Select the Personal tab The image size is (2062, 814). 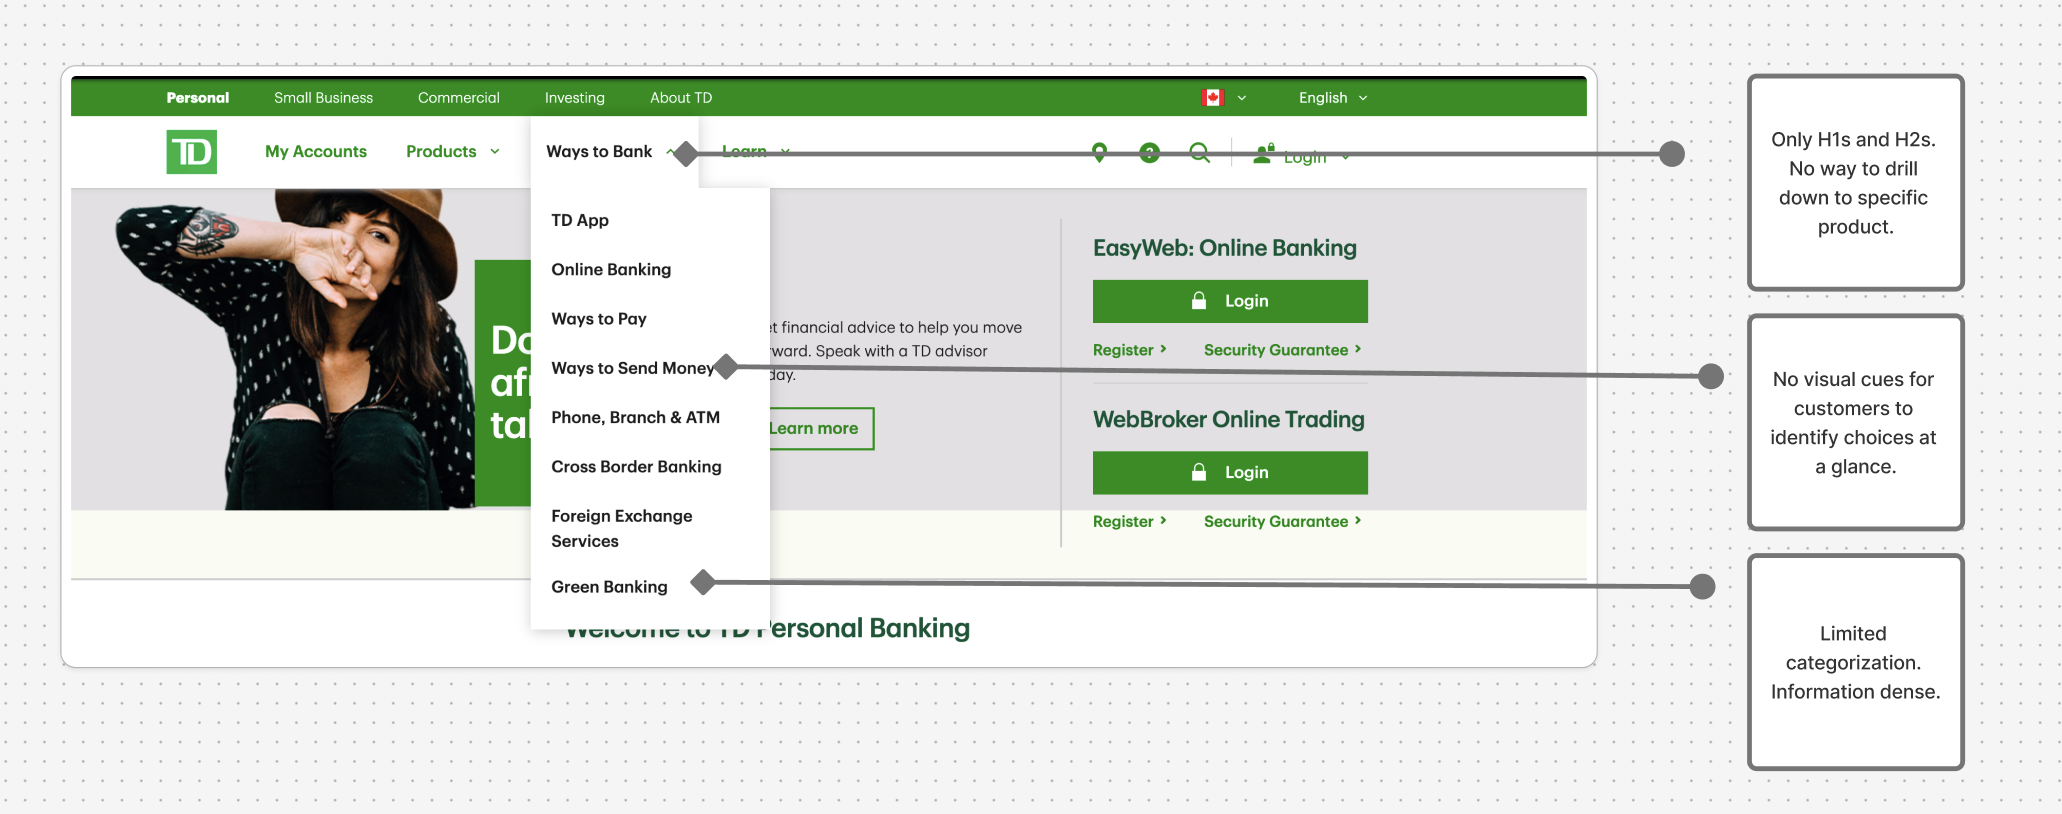pos(198,98)
